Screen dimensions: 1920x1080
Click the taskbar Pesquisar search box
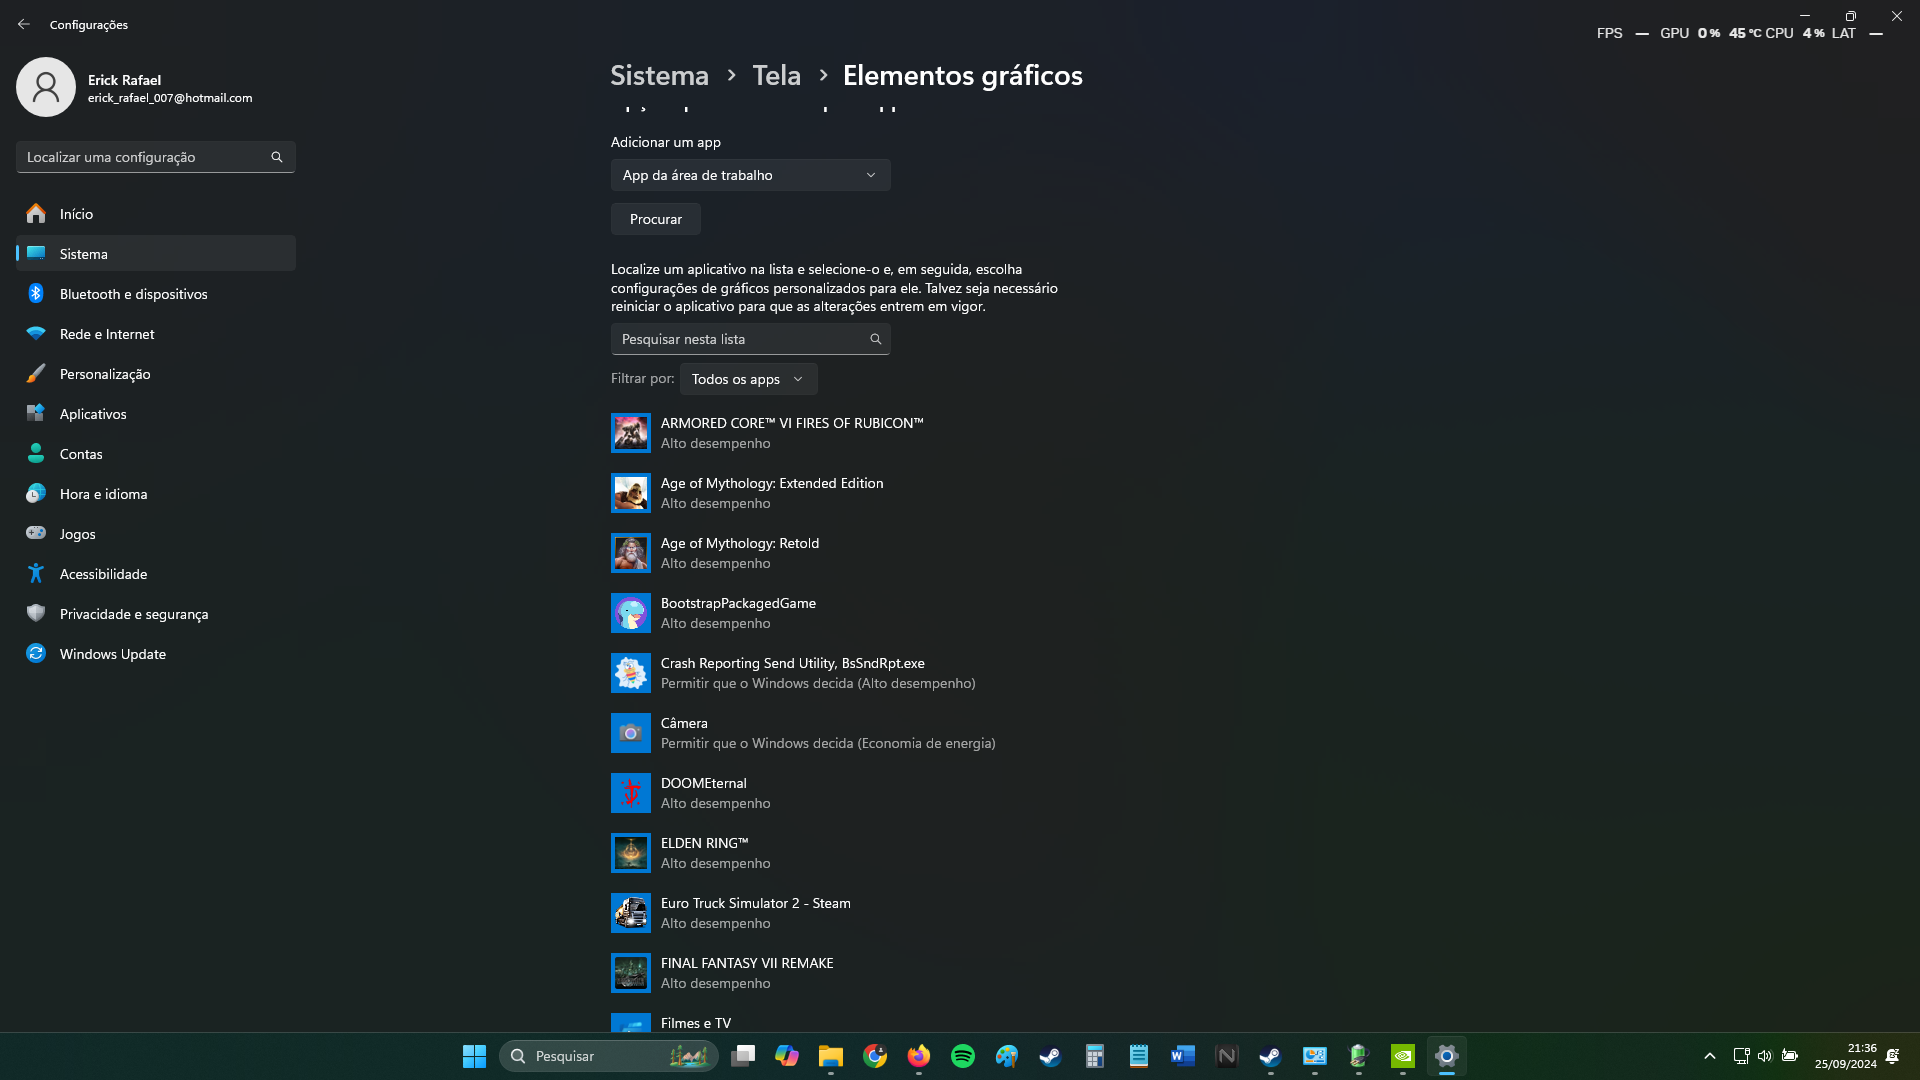[x=609, y=1056]
